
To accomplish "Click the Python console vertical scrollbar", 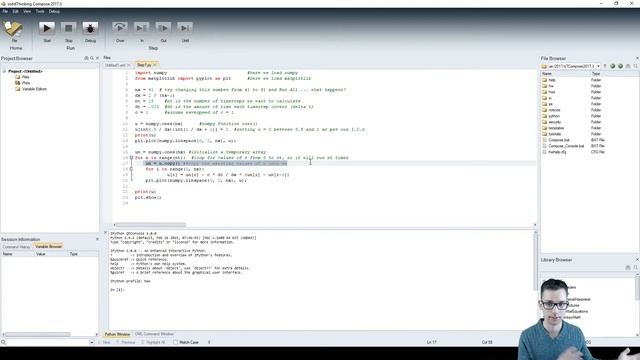I will click(x=535, y=261).
